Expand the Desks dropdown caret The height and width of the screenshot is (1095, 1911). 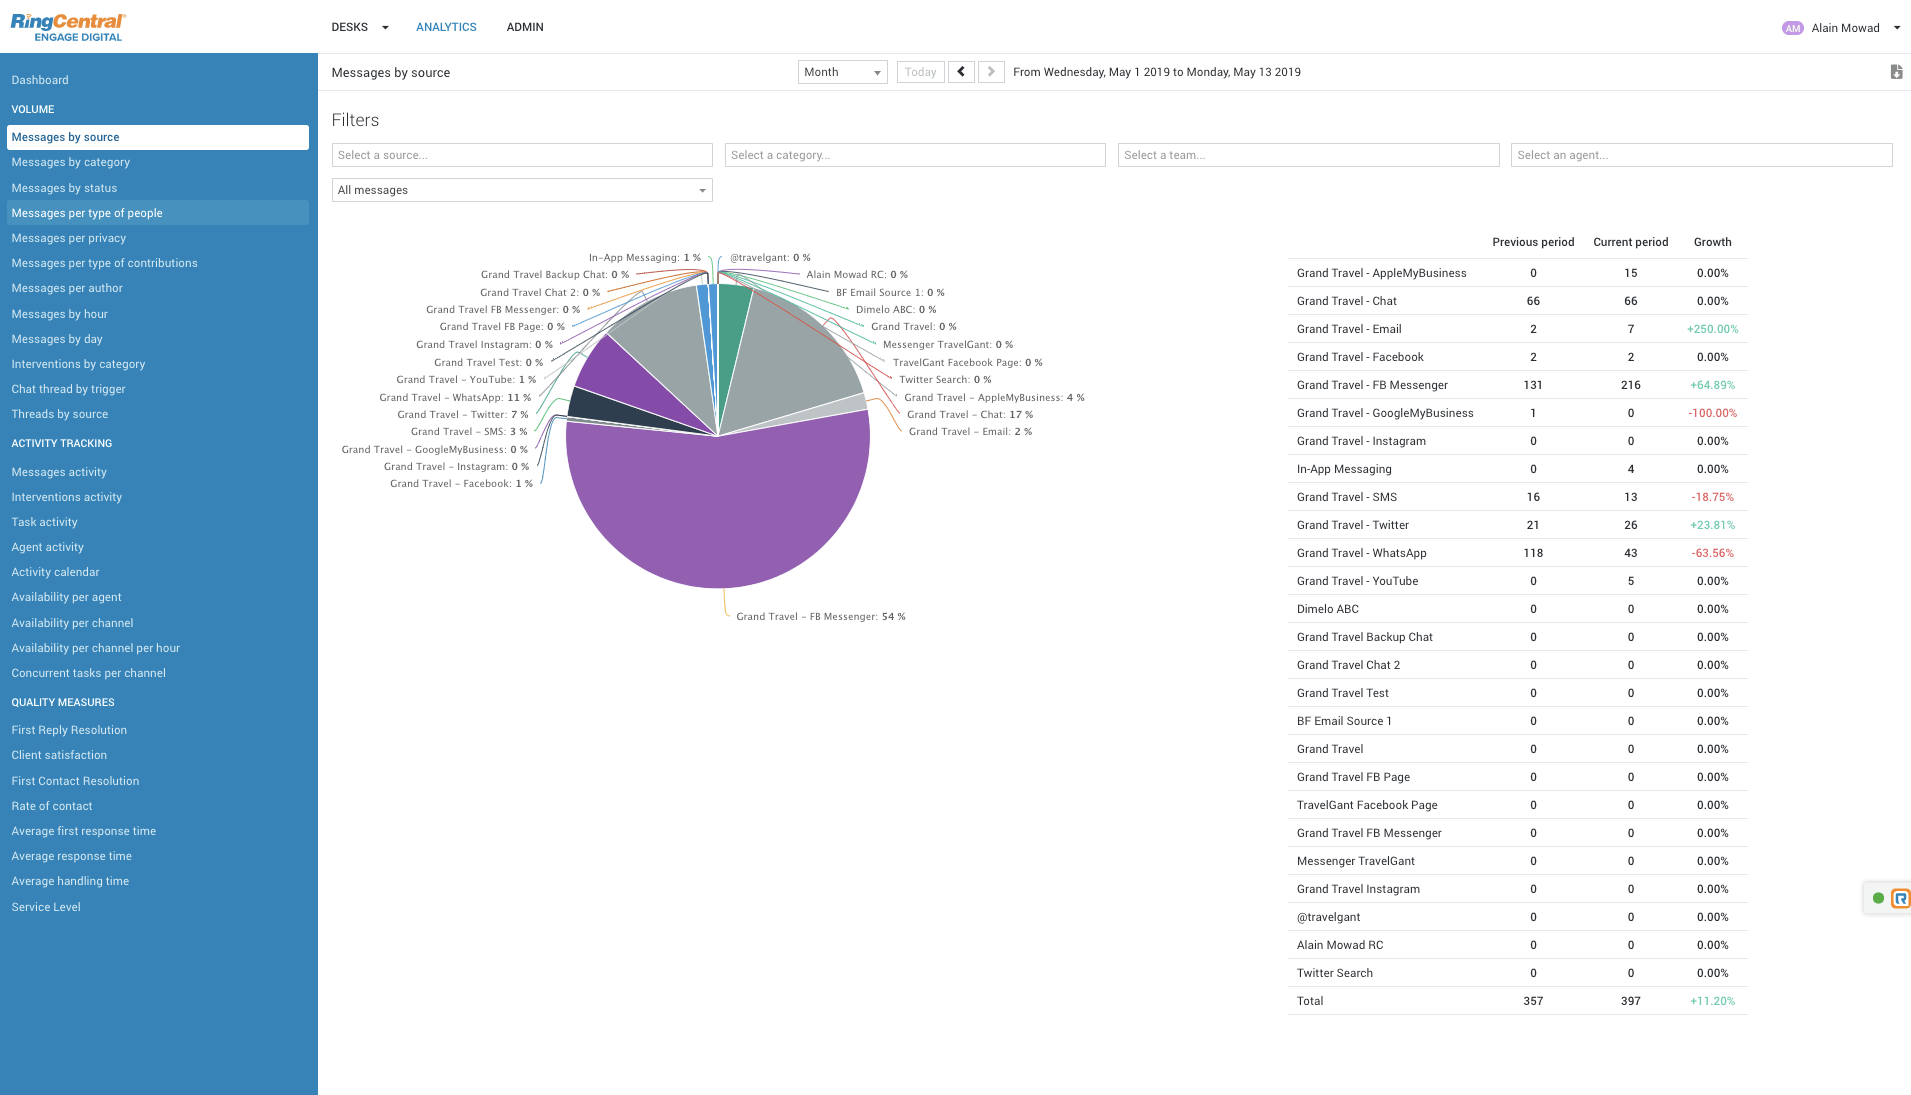tap(385, 28)
